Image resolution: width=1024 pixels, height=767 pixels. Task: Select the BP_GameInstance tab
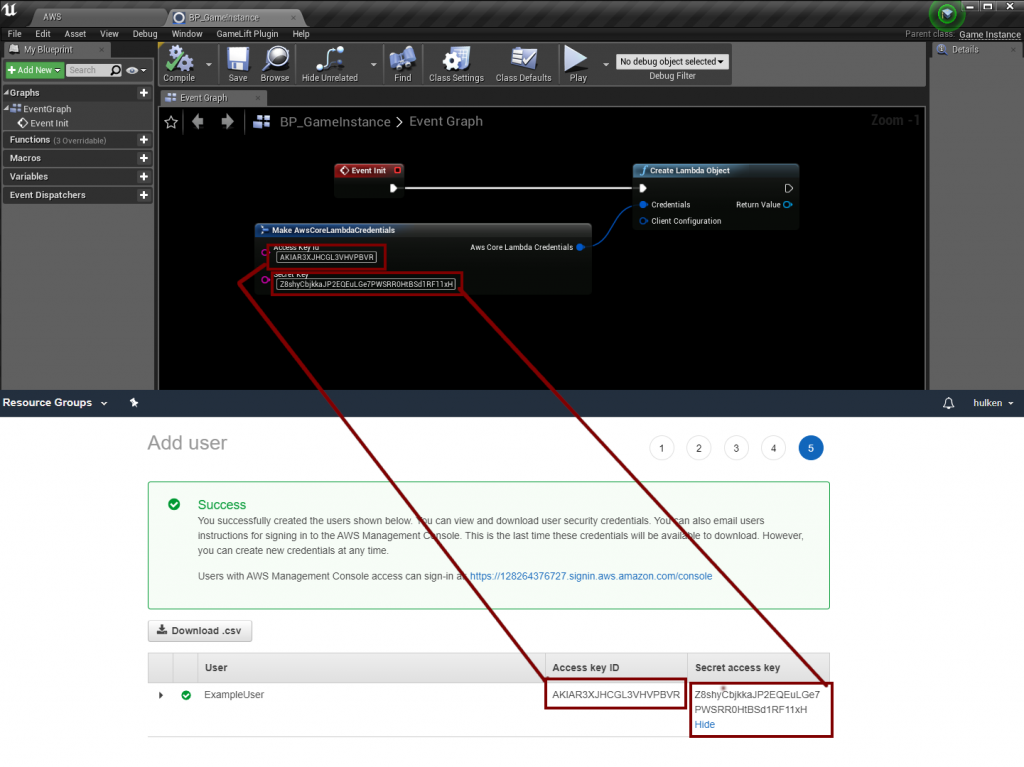click(x=224, y=18)
